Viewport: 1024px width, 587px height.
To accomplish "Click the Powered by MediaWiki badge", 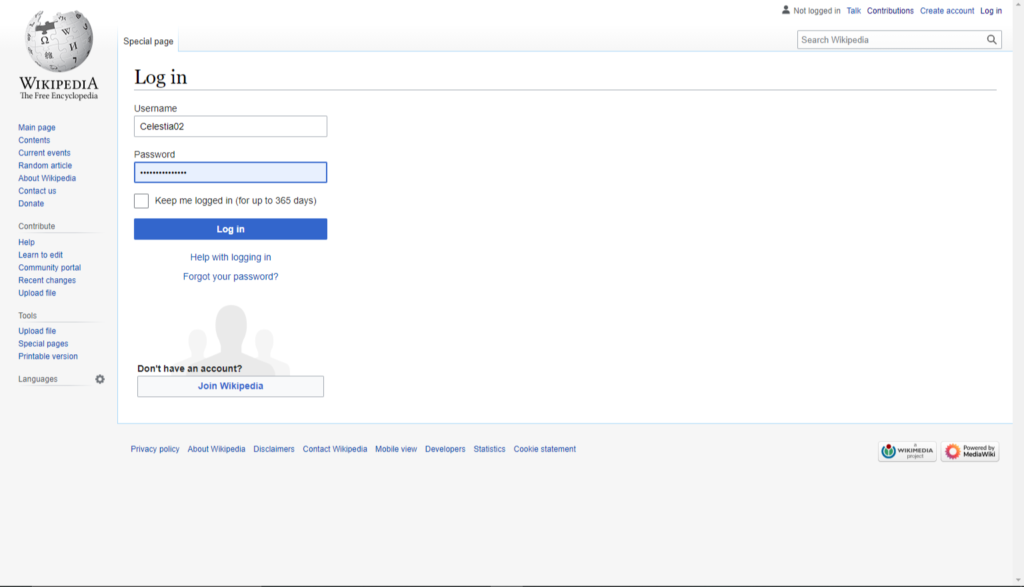I will click(x=970, y=451).
